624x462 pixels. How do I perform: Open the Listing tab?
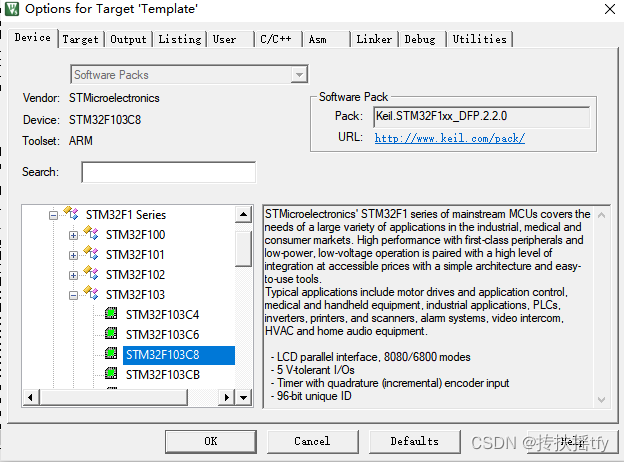point(180,39)
